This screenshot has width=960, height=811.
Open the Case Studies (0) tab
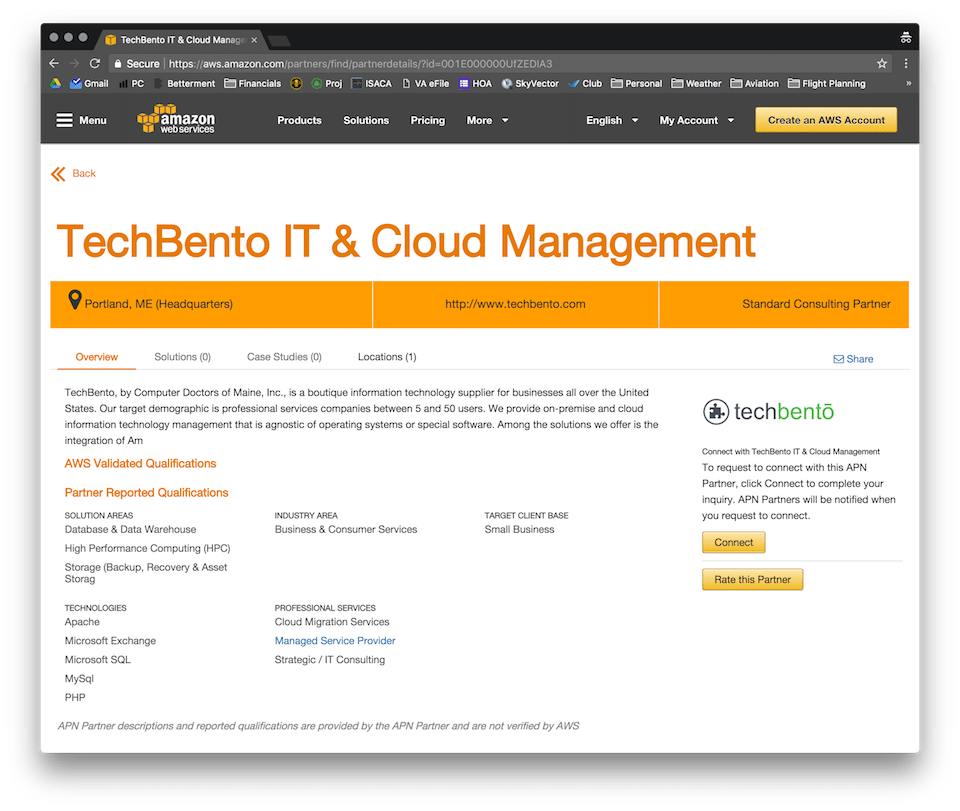click(x=284, y=357)
